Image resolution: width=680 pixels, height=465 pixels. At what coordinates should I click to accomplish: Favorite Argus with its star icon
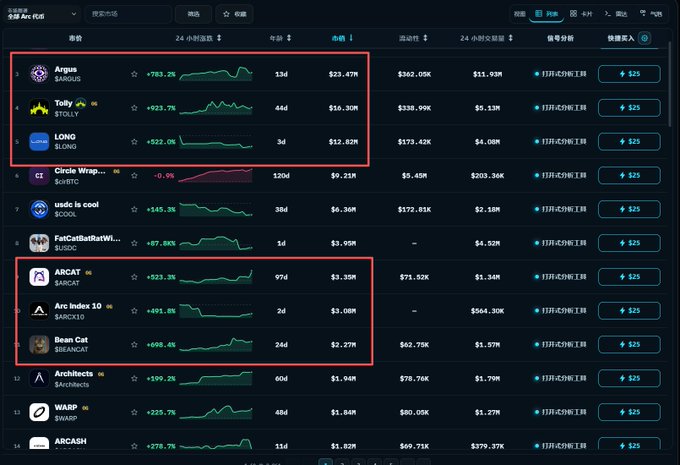134,74
